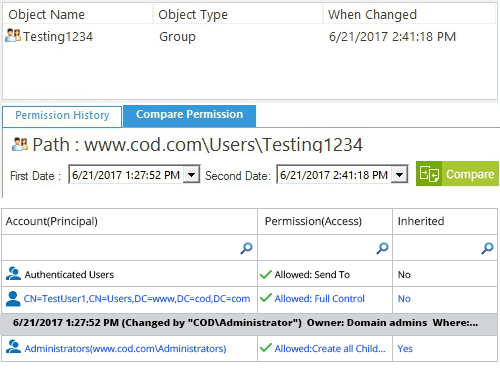Click the Allowed: Full Control permission cell
This screenshot has width=500, height=390.
pyautogui.click(x=325, y=299)
